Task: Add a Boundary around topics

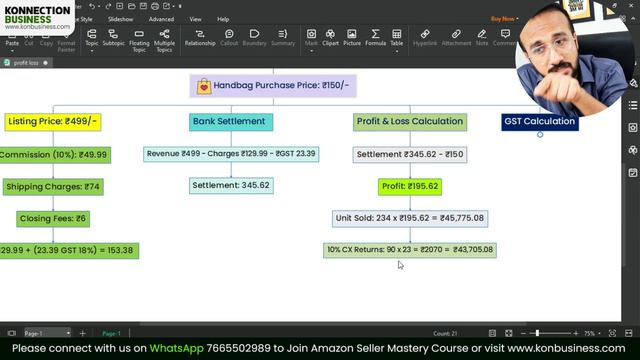Action: tap(254, 38)
